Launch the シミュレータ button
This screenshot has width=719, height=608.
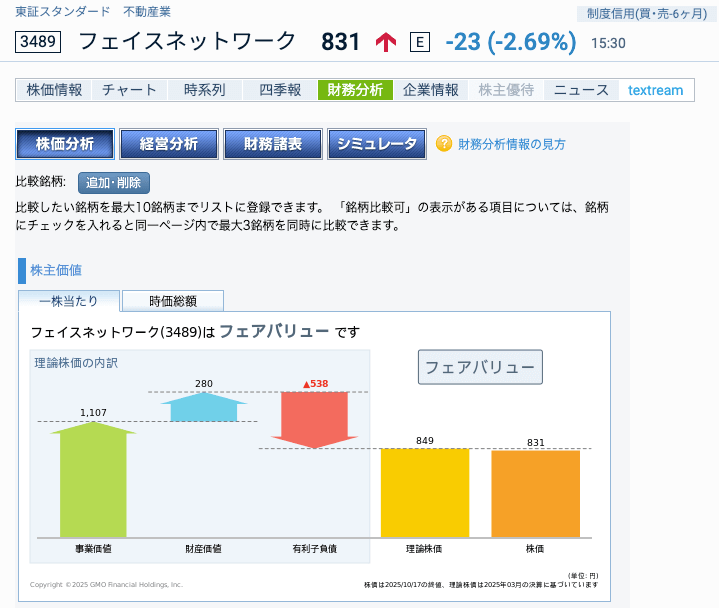click(x=377, y=144)
